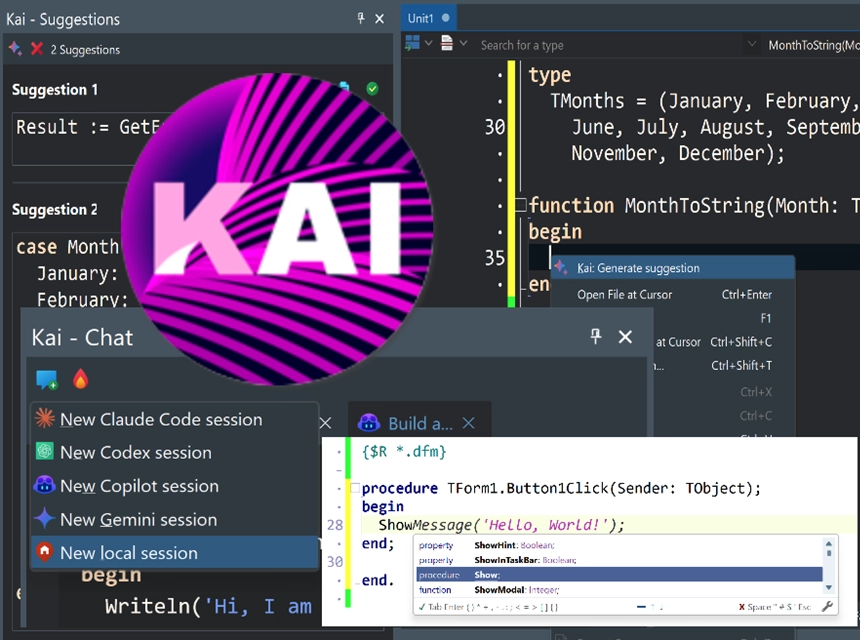Click the form/unit navigation toolbar icon
This screenshot has width=860, height=640.
tap(412, 43)
